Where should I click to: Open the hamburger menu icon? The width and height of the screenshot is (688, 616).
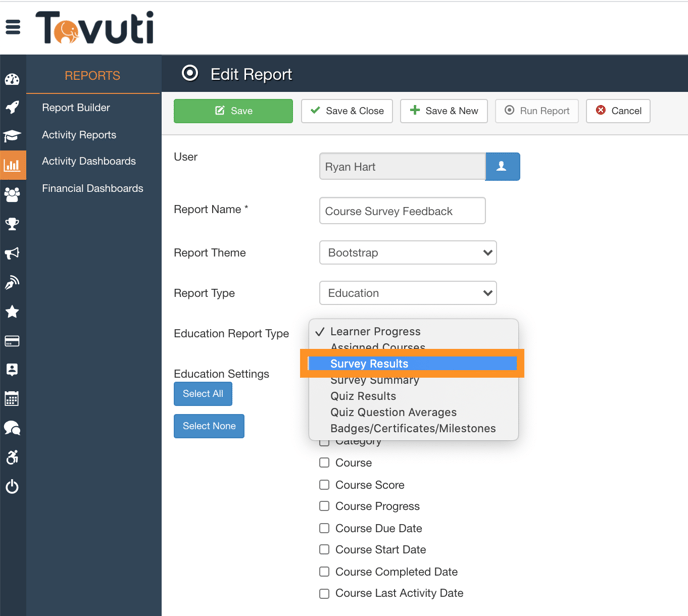[x=13, y=27]
